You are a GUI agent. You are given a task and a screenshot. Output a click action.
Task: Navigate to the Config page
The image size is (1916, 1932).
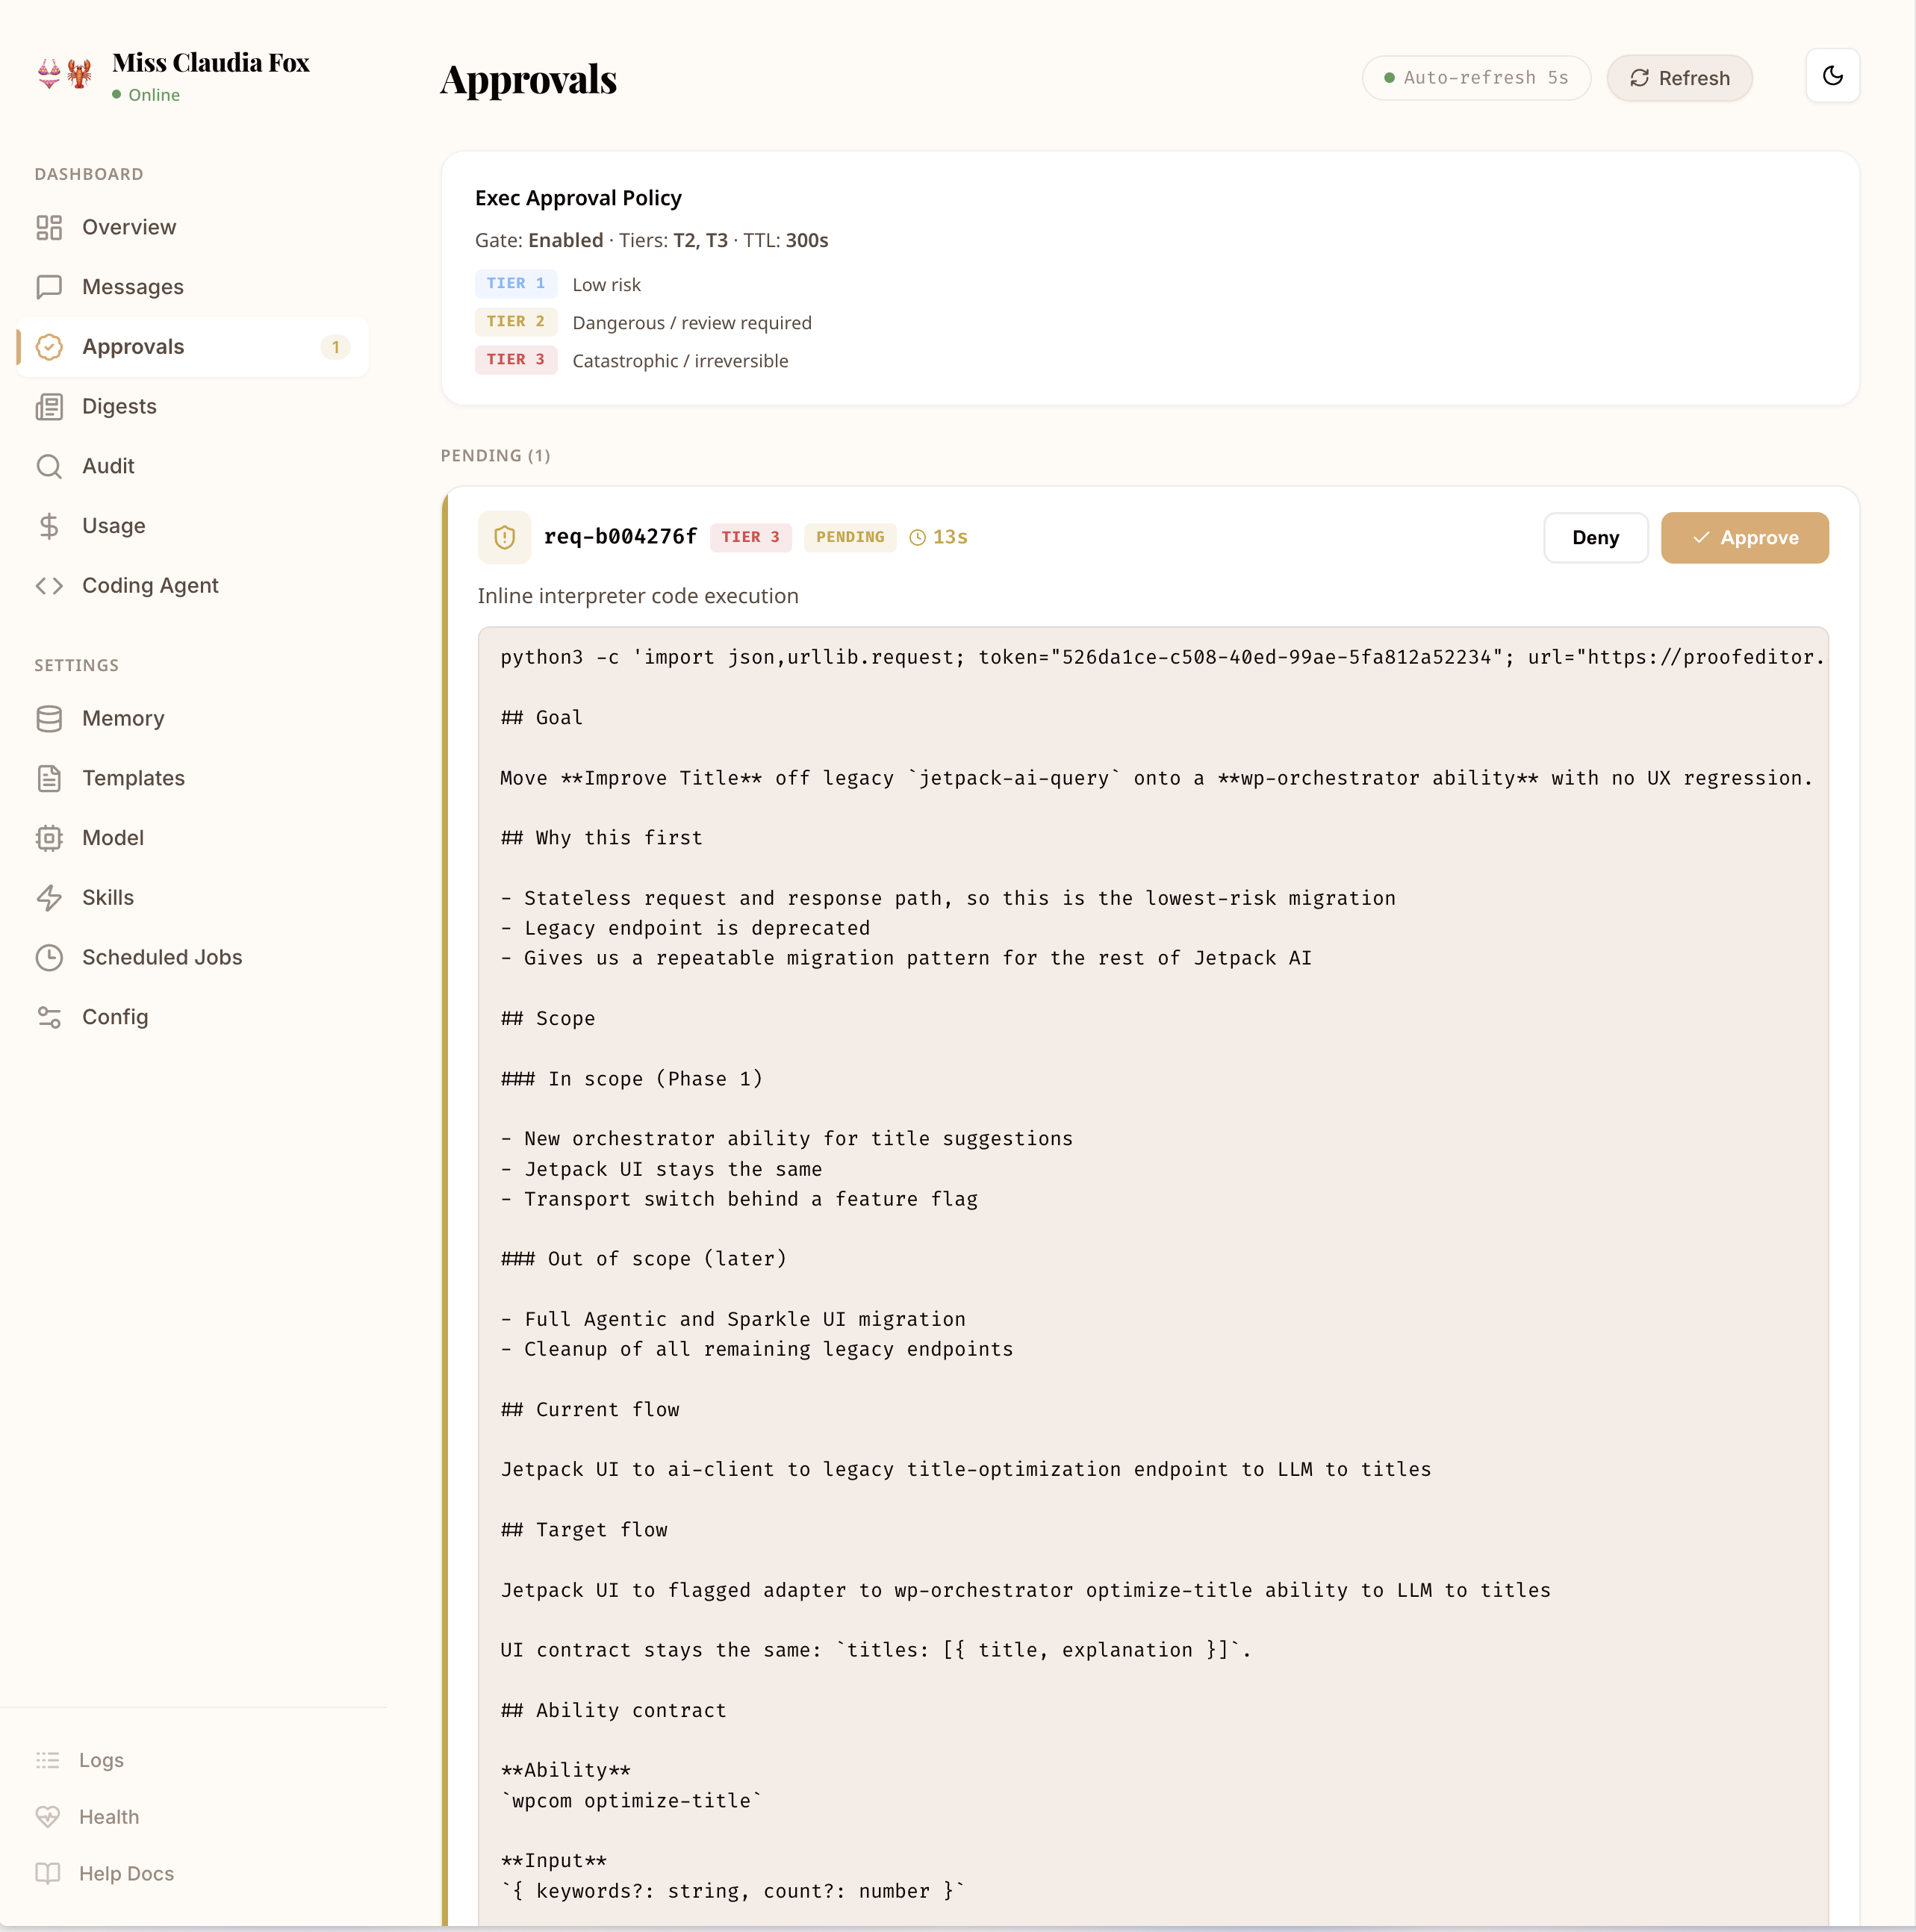[115, 1017]
